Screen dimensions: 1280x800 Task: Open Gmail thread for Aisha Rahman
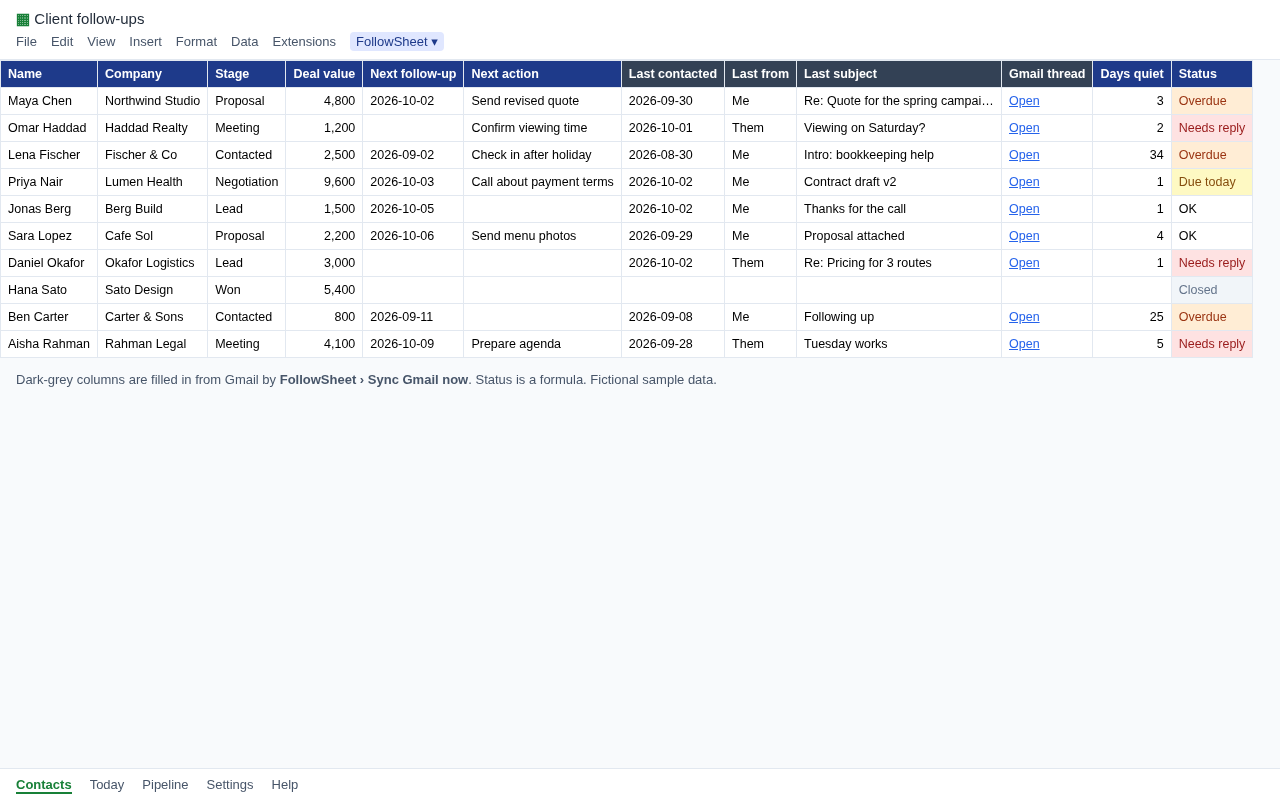tap(1024, 344)
